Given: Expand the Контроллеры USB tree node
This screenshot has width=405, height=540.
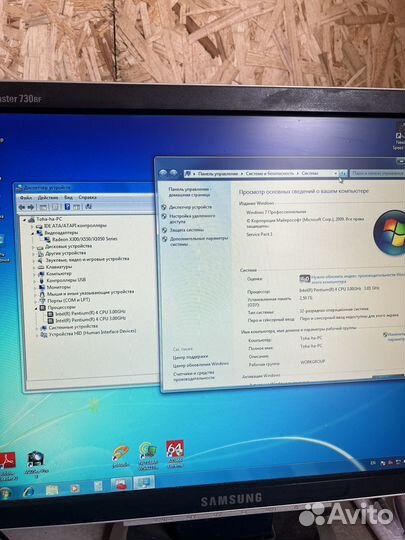Looking at the screenshot, I should point(35,281).
